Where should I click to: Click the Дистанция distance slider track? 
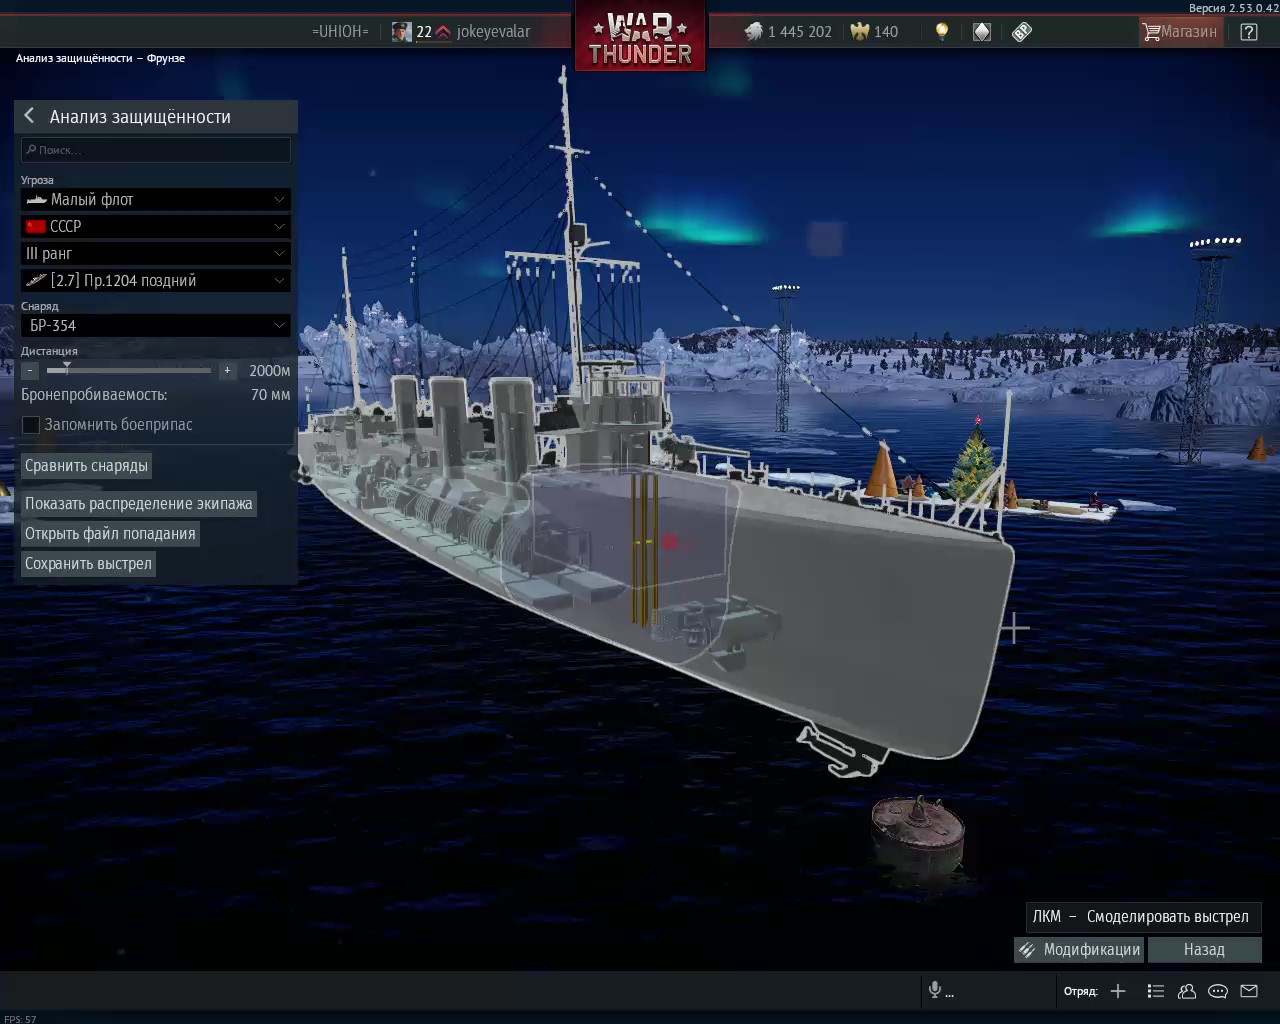tap(129, 371)
